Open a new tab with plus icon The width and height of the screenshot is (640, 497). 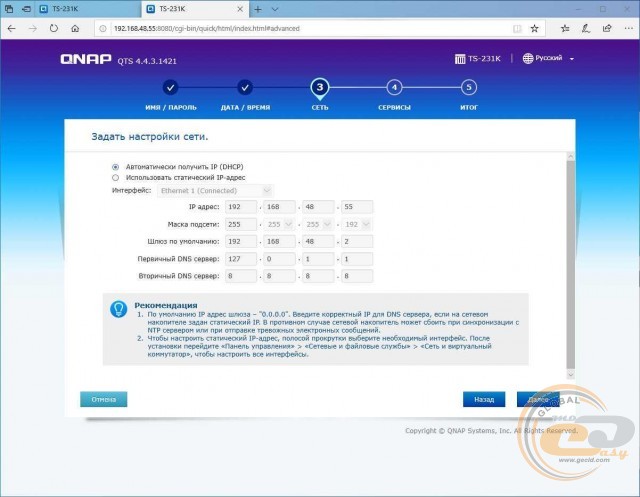pos(258,9)
